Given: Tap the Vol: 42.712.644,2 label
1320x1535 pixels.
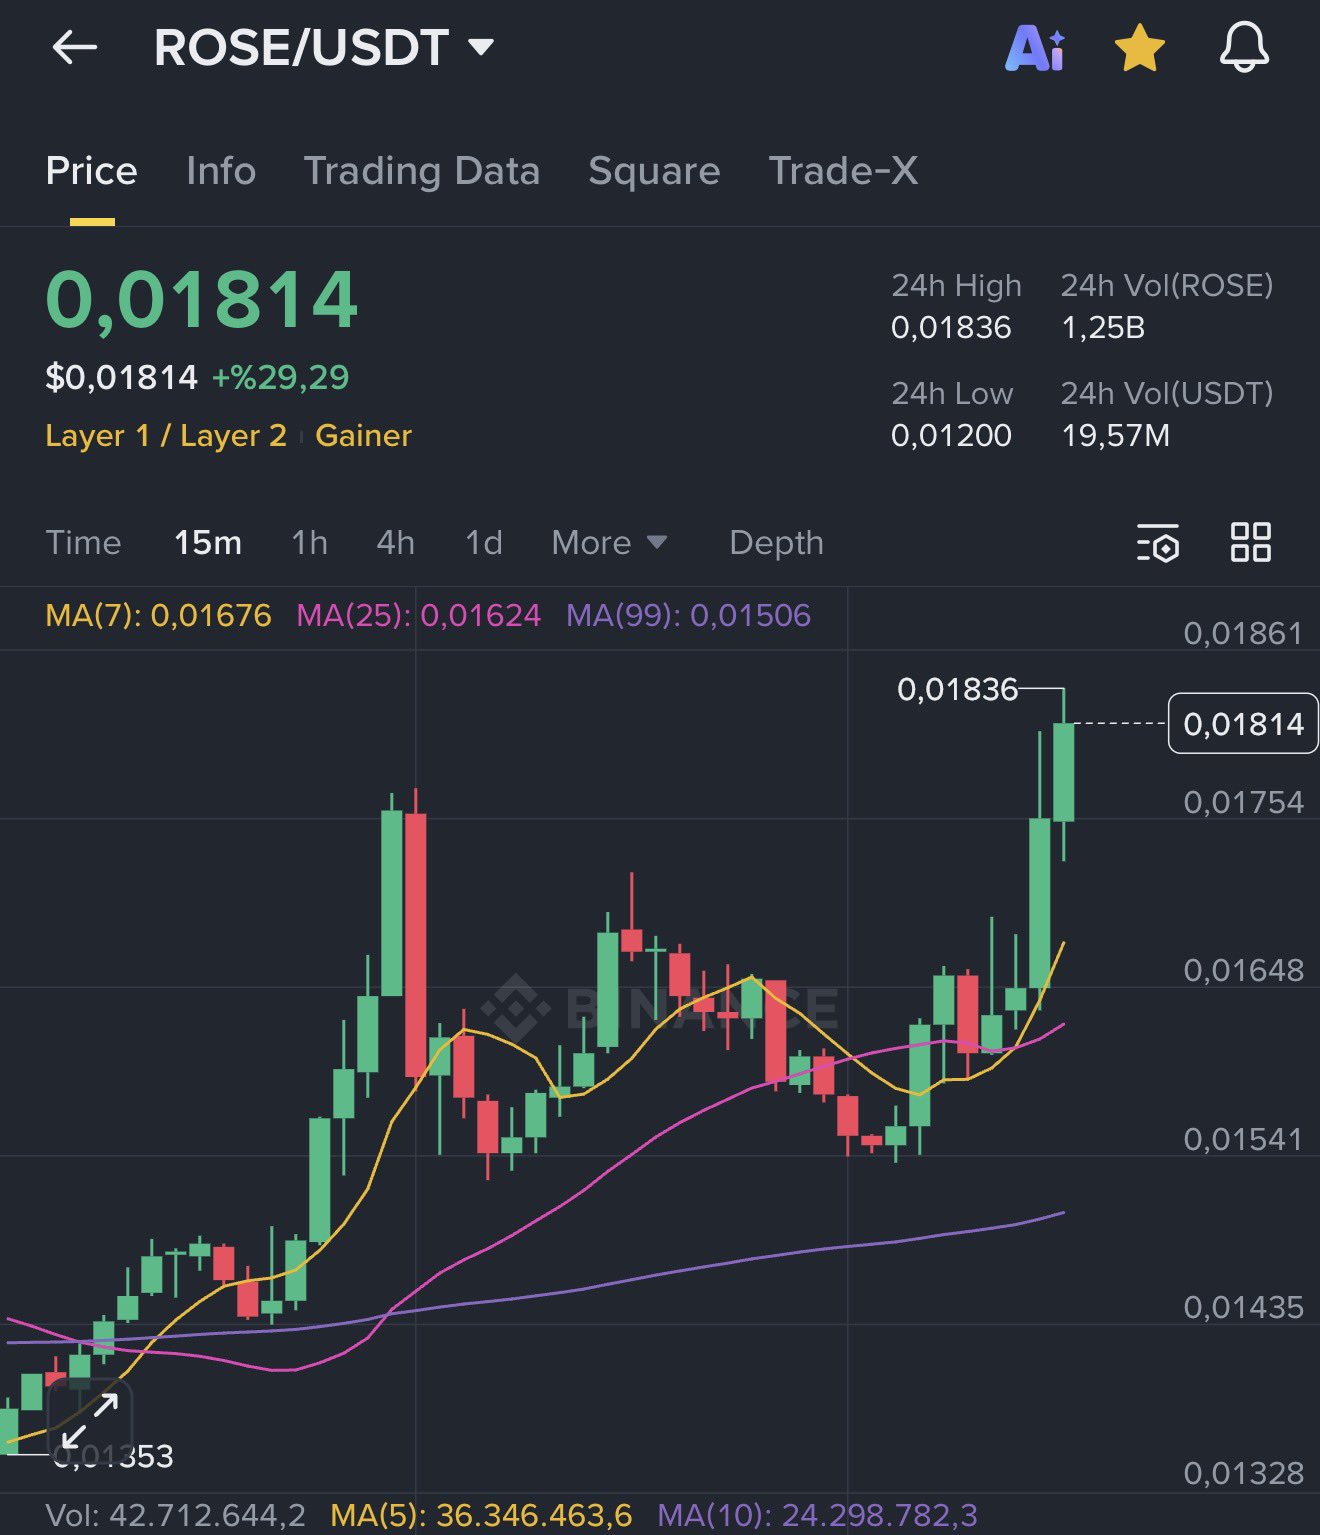Looking at the screenshot, I should [x=176, y=1515].
